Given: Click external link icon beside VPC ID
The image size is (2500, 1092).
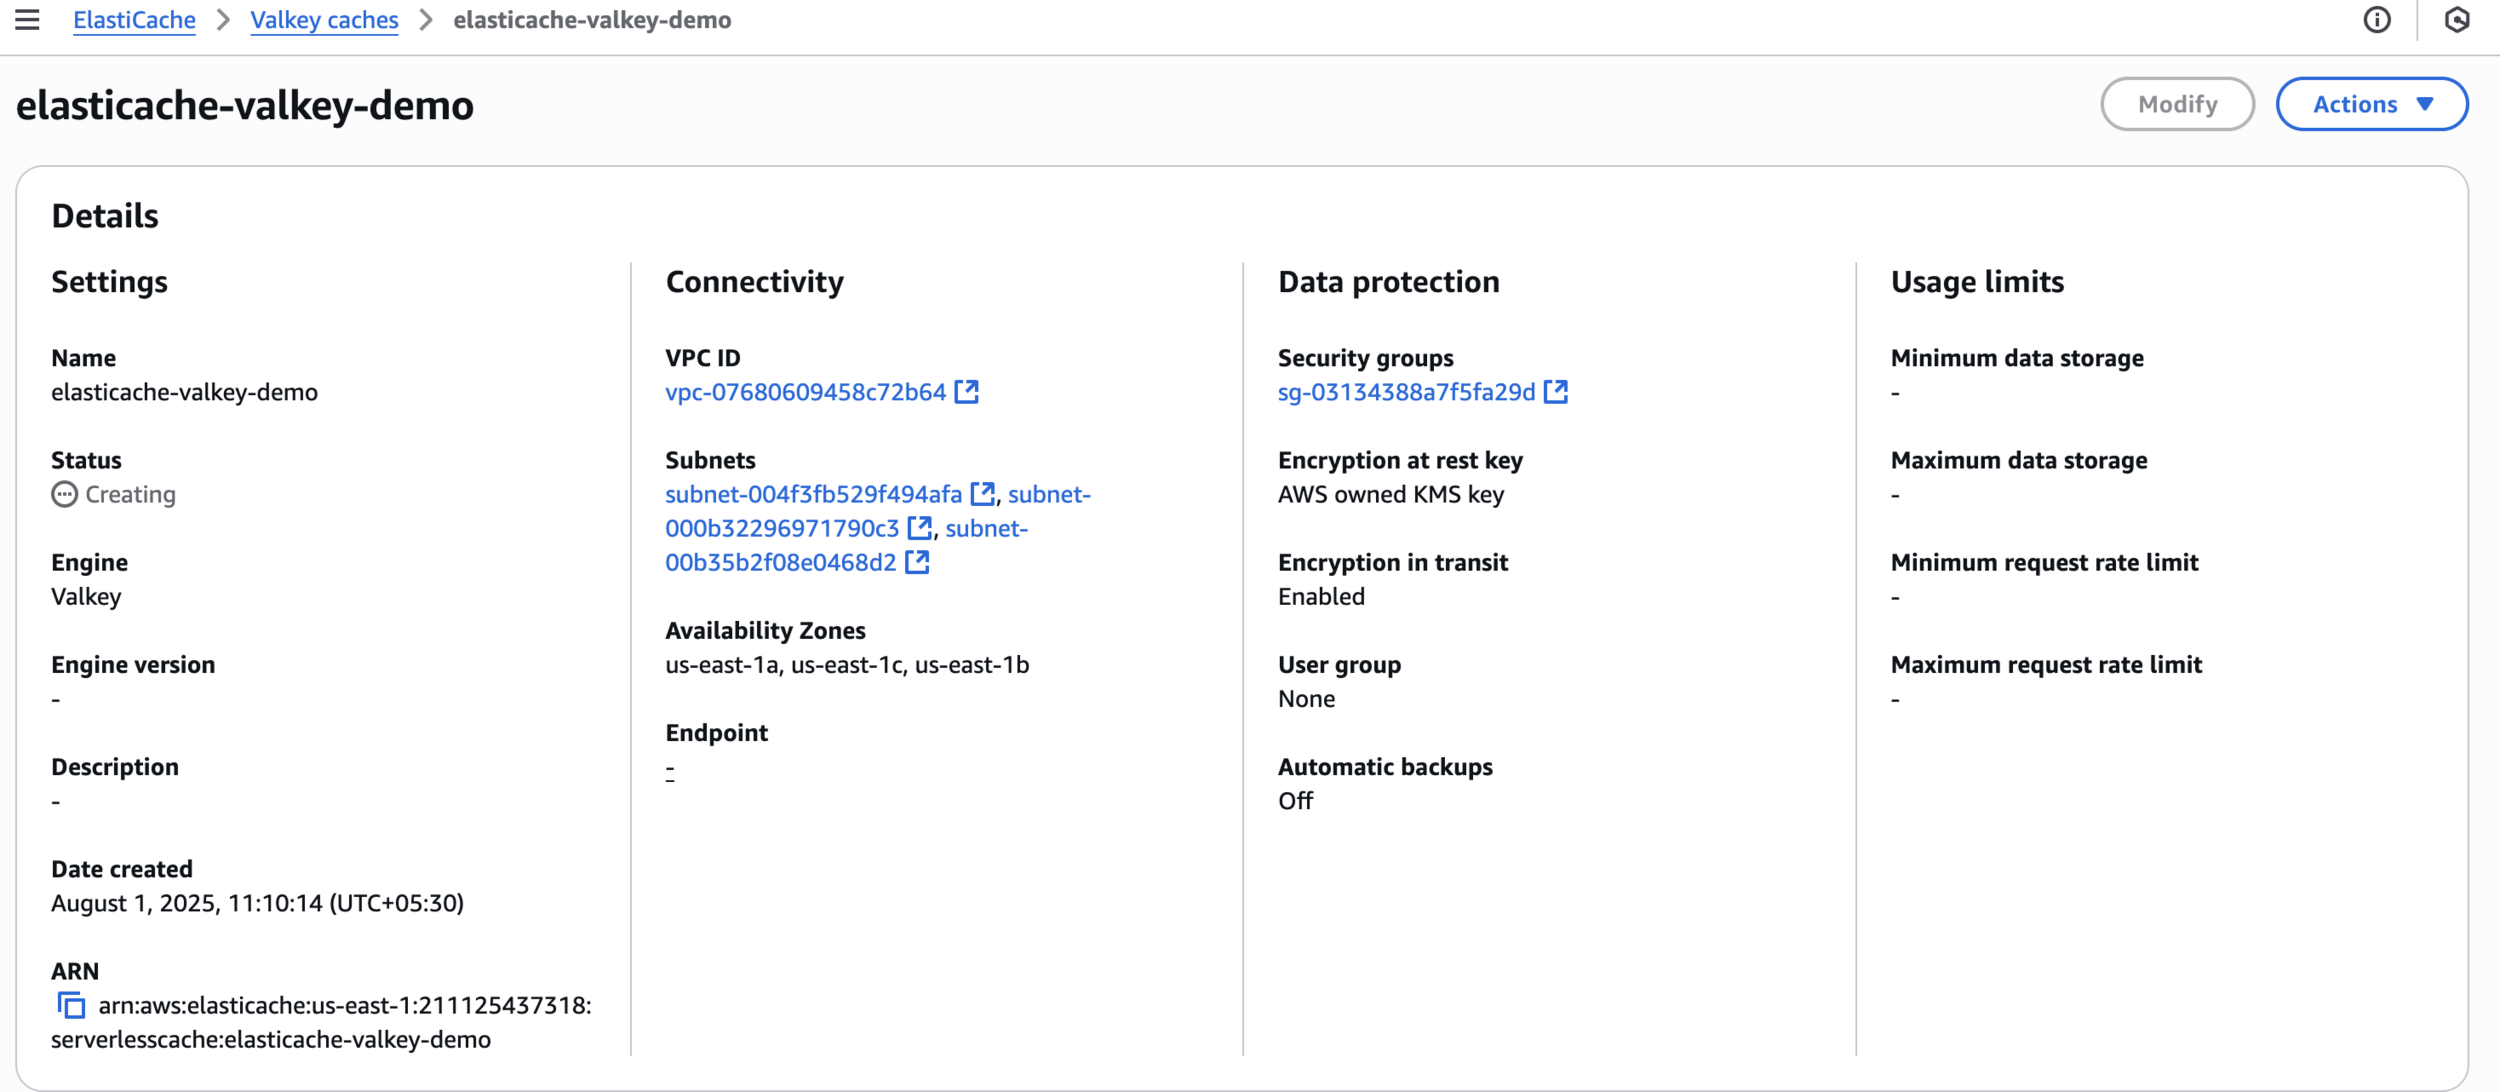Looking at the screenshot, I should click(x=966, y=392).
